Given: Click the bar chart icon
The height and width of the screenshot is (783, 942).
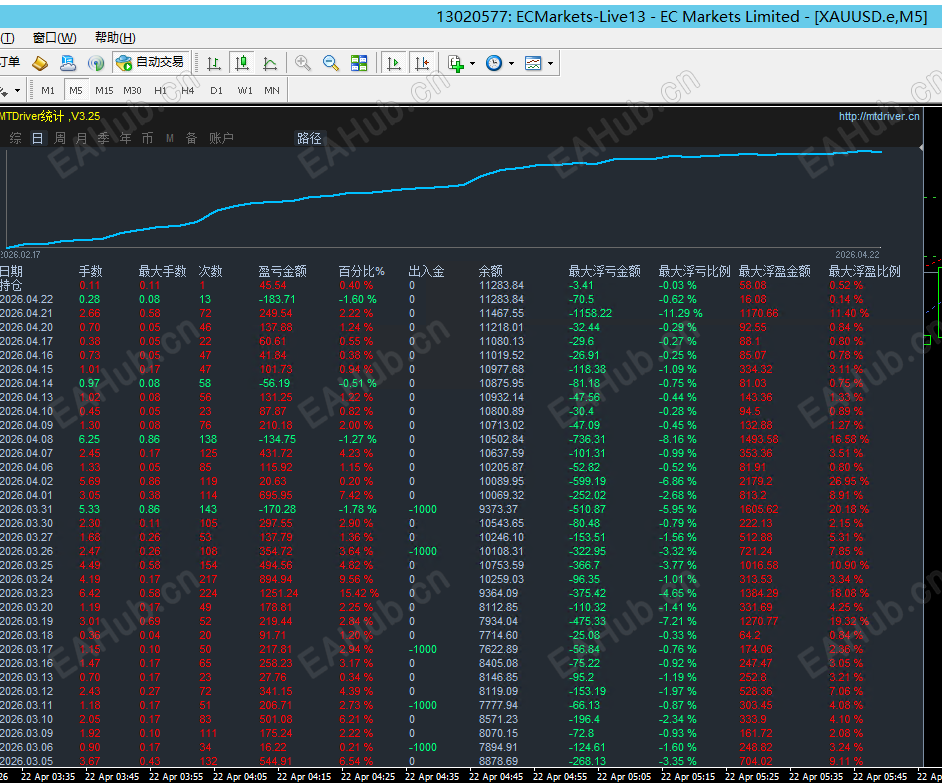Looking at the screenshot, I should point(213,63).
